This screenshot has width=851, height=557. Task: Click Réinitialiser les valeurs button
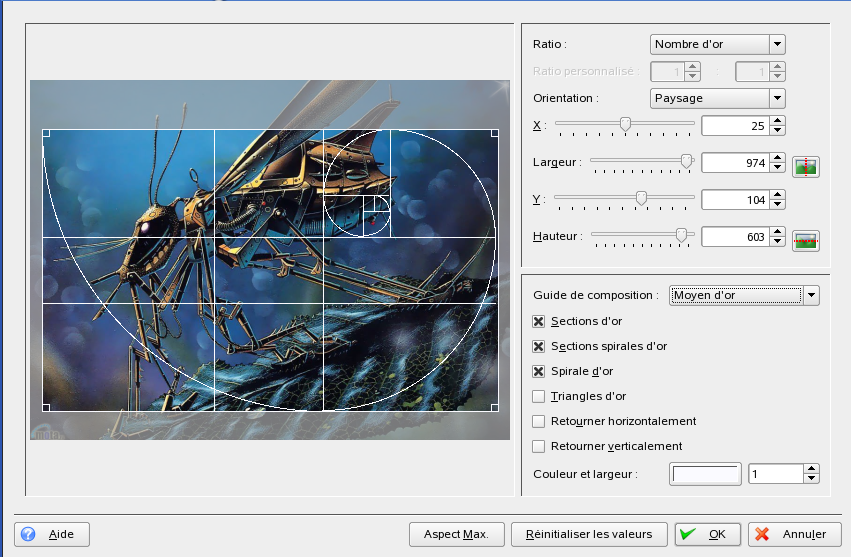[x=589, y=534]
